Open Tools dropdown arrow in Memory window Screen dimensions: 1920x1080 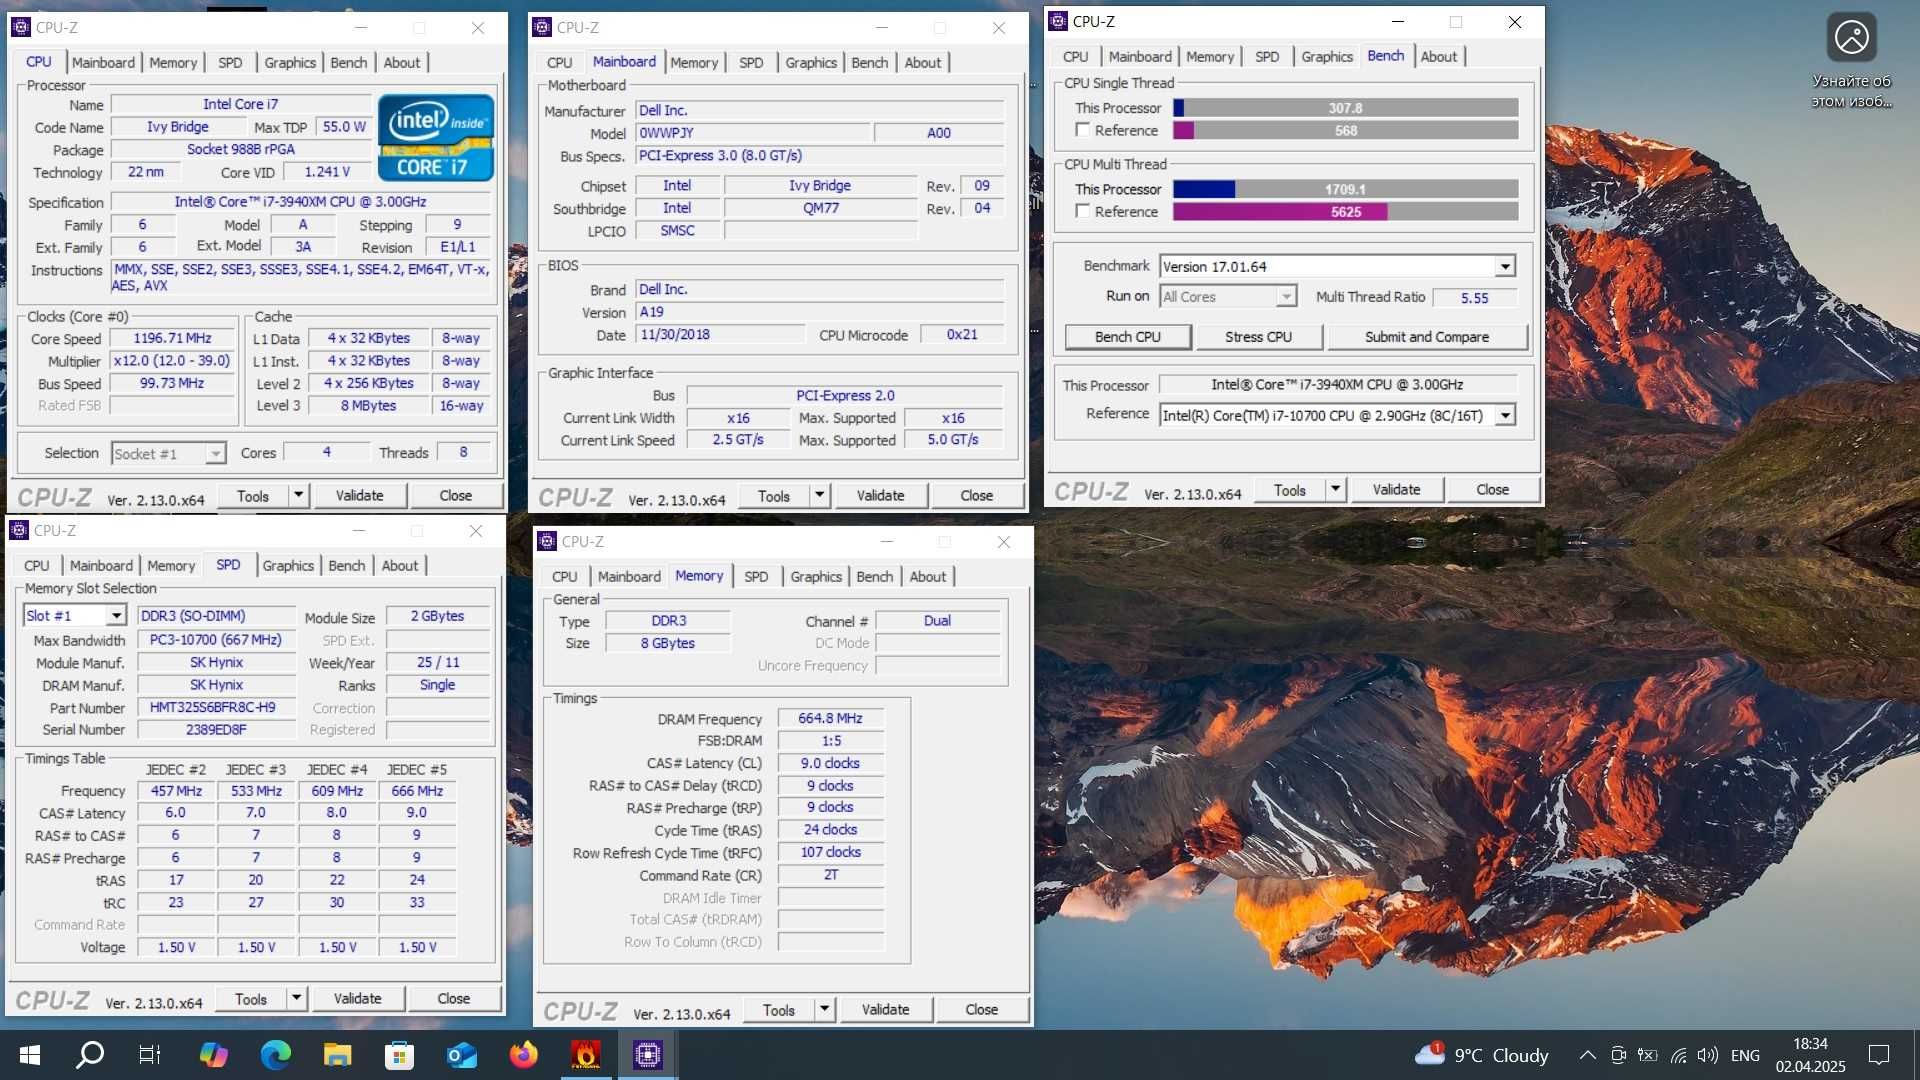[824, 1010]
